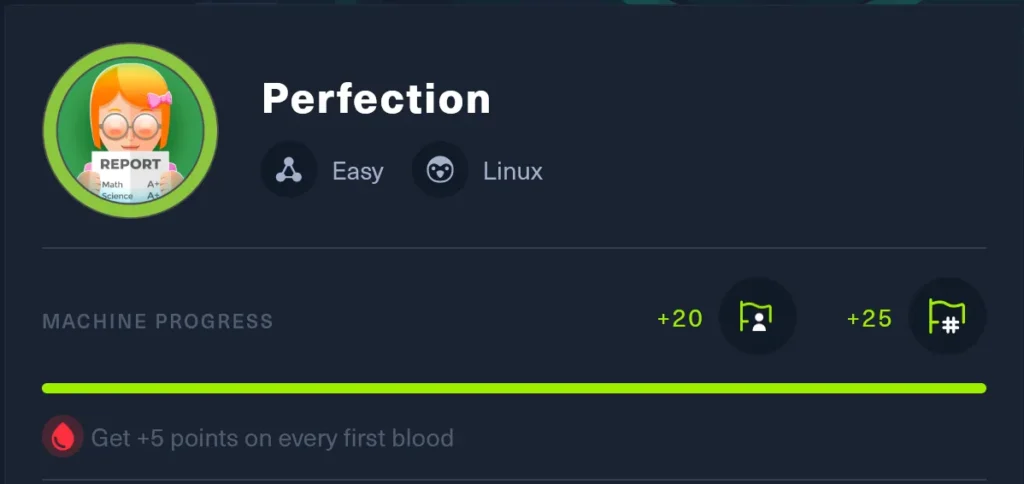Screen dimensions: 1024x484
Task: Select the Linux label text
Action: [513, 171]
